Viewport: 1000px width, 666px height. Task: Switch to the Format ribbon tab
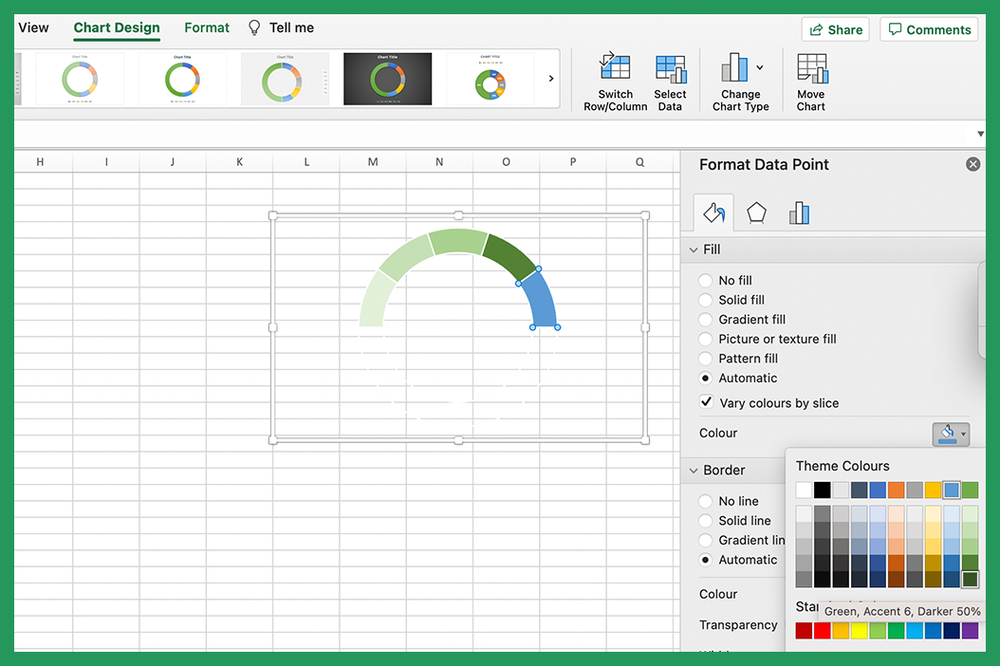point(206,27)
